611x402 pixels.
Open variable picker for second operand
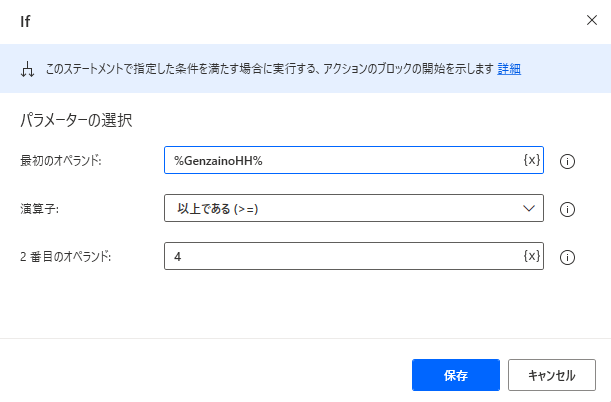532,257
